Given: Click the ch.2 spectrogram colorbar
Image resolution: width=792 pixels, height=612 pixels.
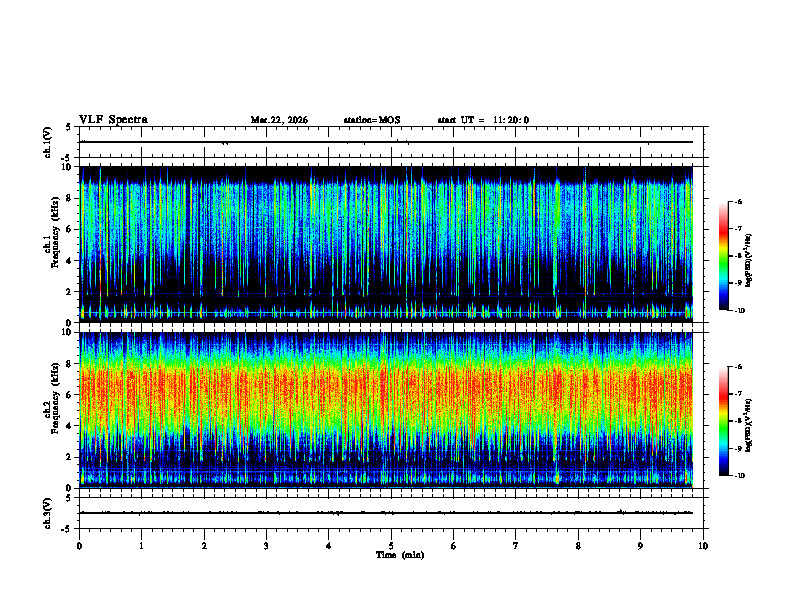Looking at the screenshot, I should [x=723, y=421].
